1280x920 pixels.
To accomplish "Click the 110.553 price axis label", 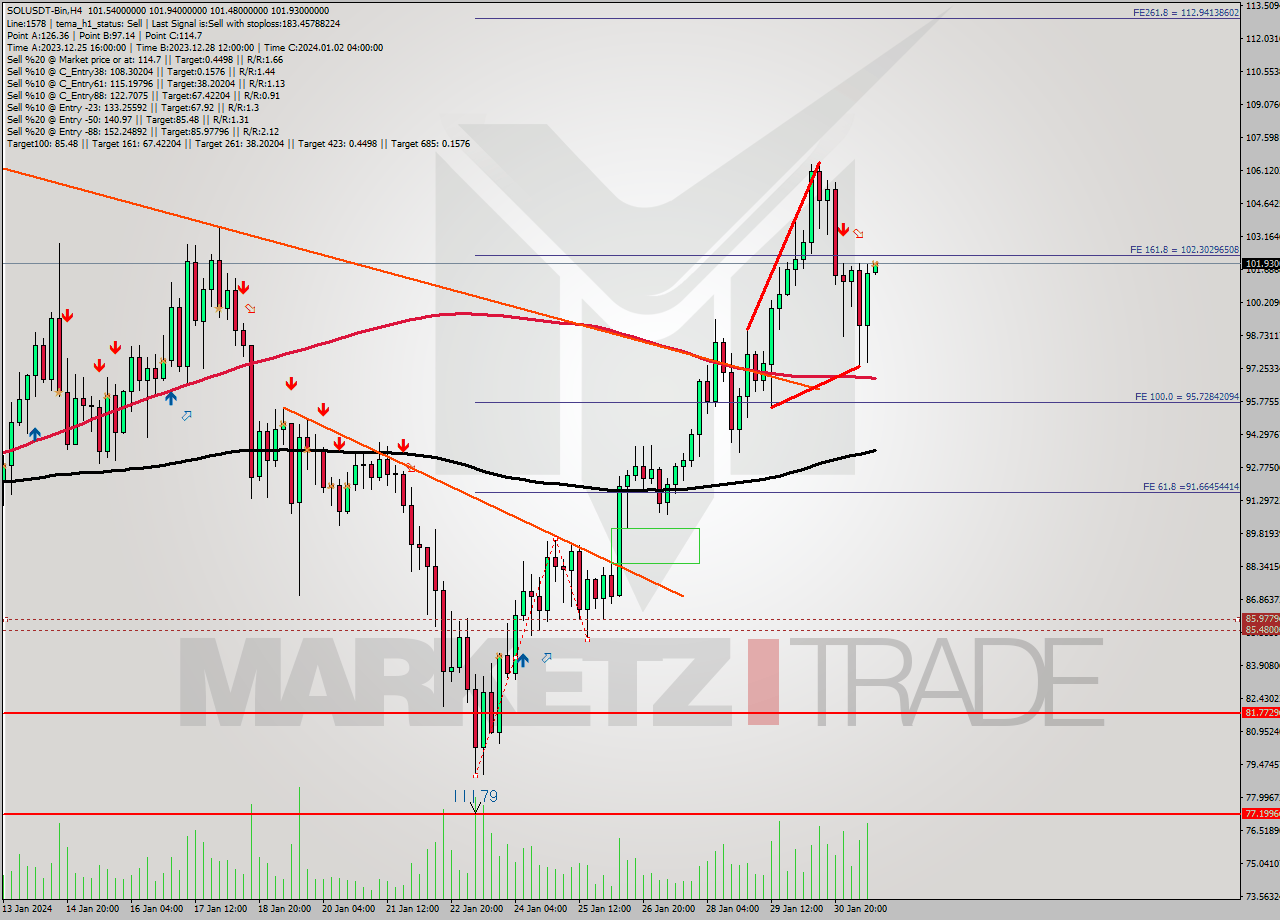I will (x=1261, y=71).
